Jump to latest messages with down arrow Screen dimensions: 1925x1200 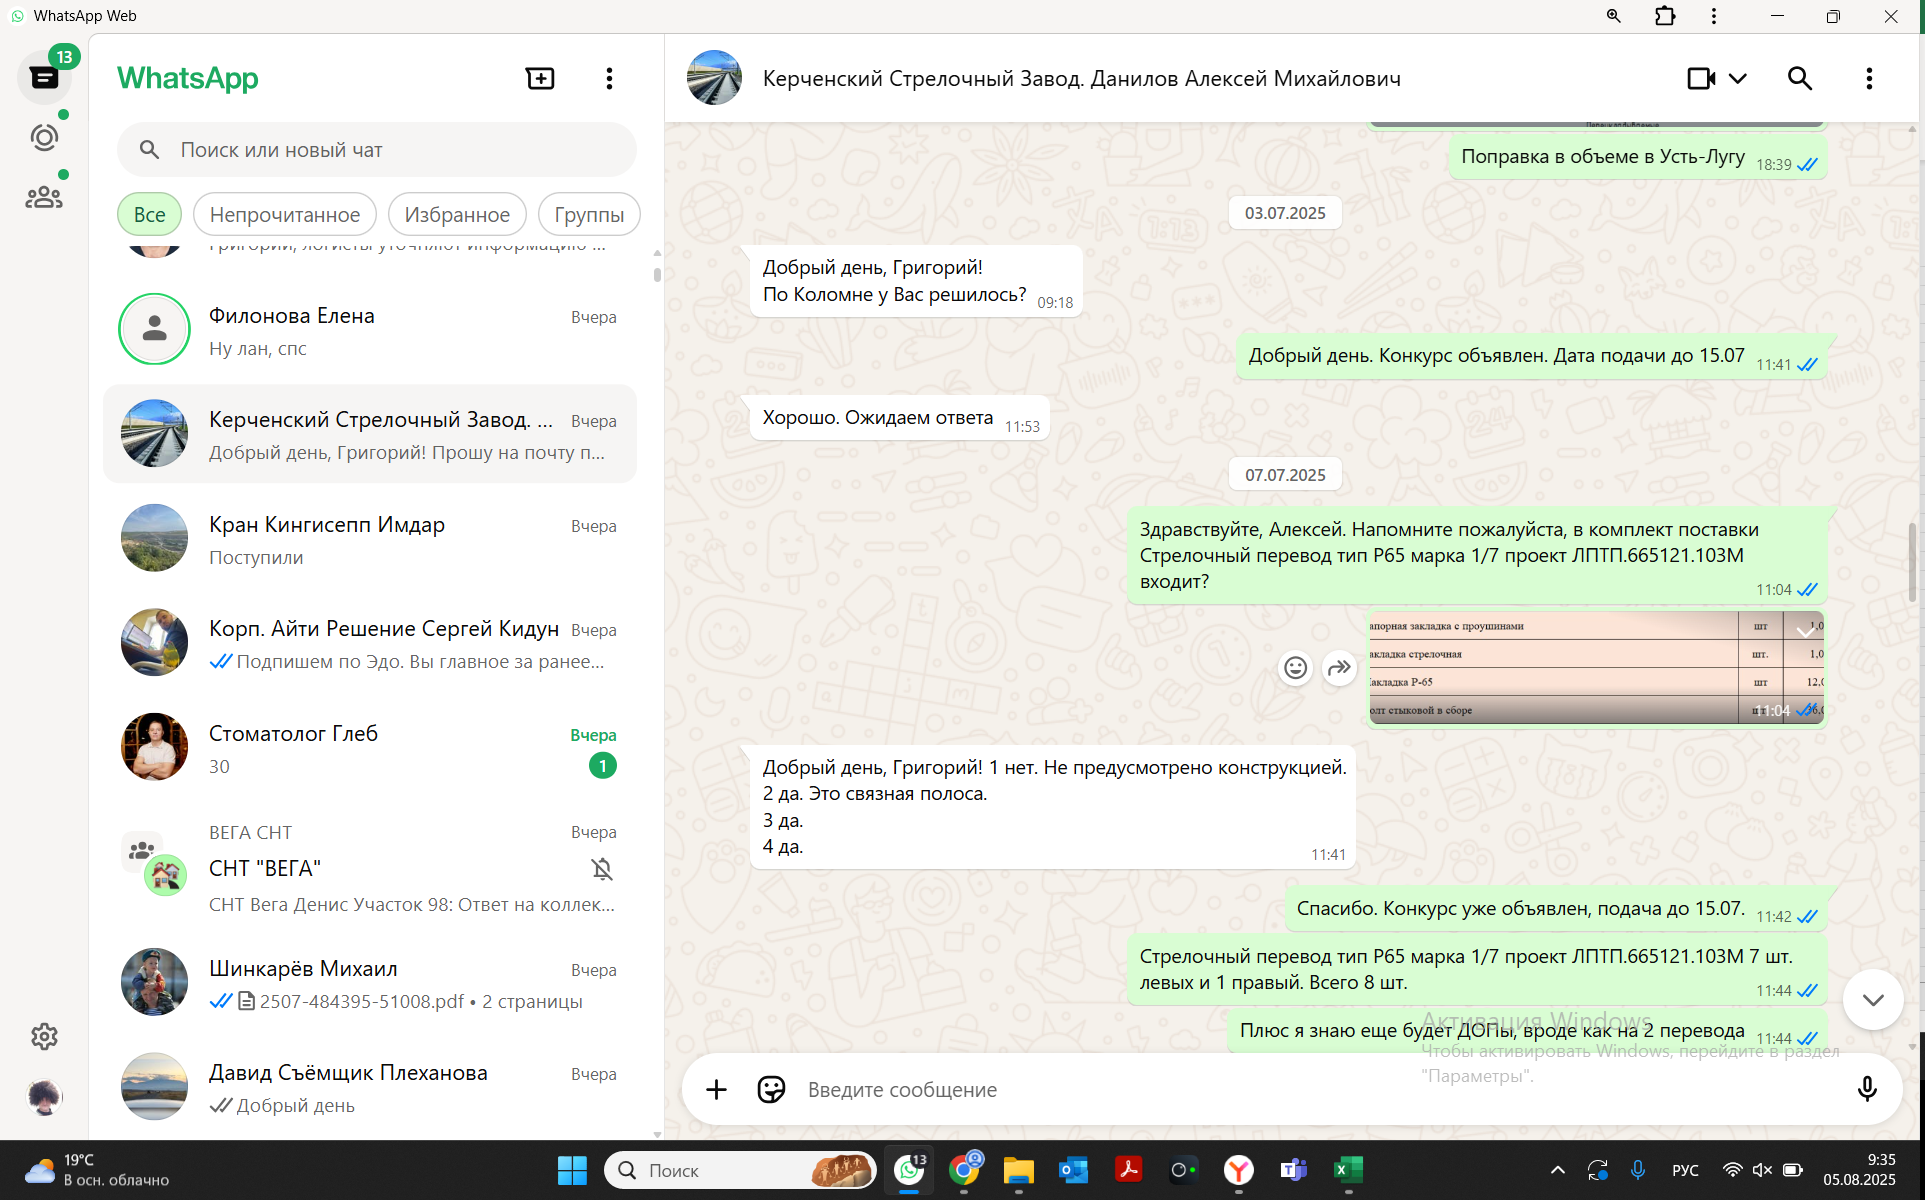1873,999
